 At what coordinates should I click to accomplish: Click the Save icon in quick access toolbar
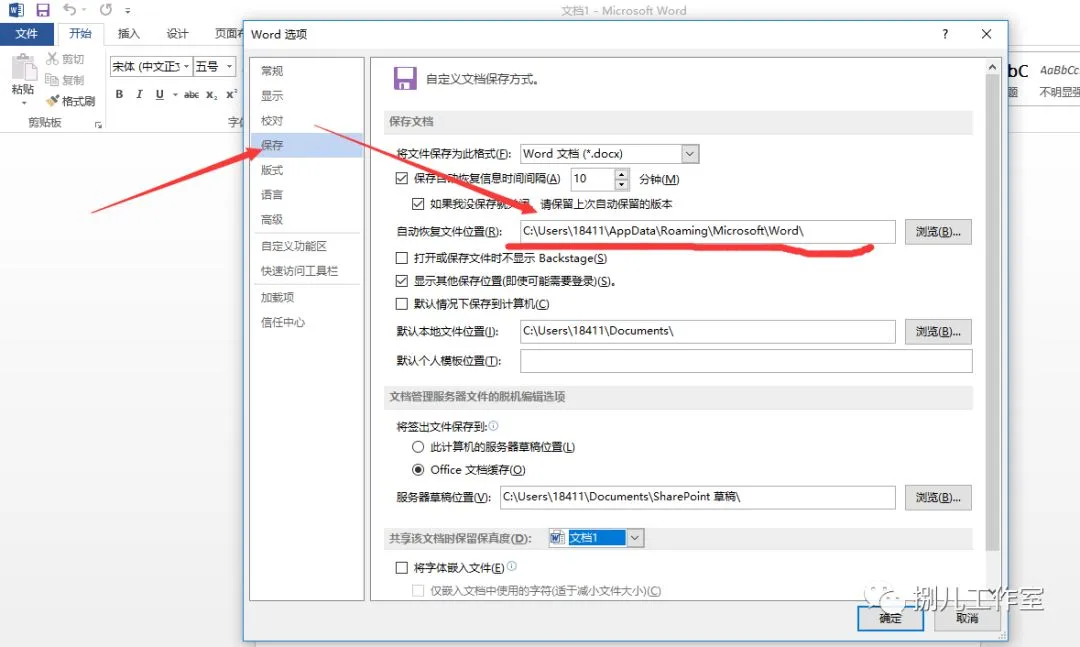tap(43, 10)
